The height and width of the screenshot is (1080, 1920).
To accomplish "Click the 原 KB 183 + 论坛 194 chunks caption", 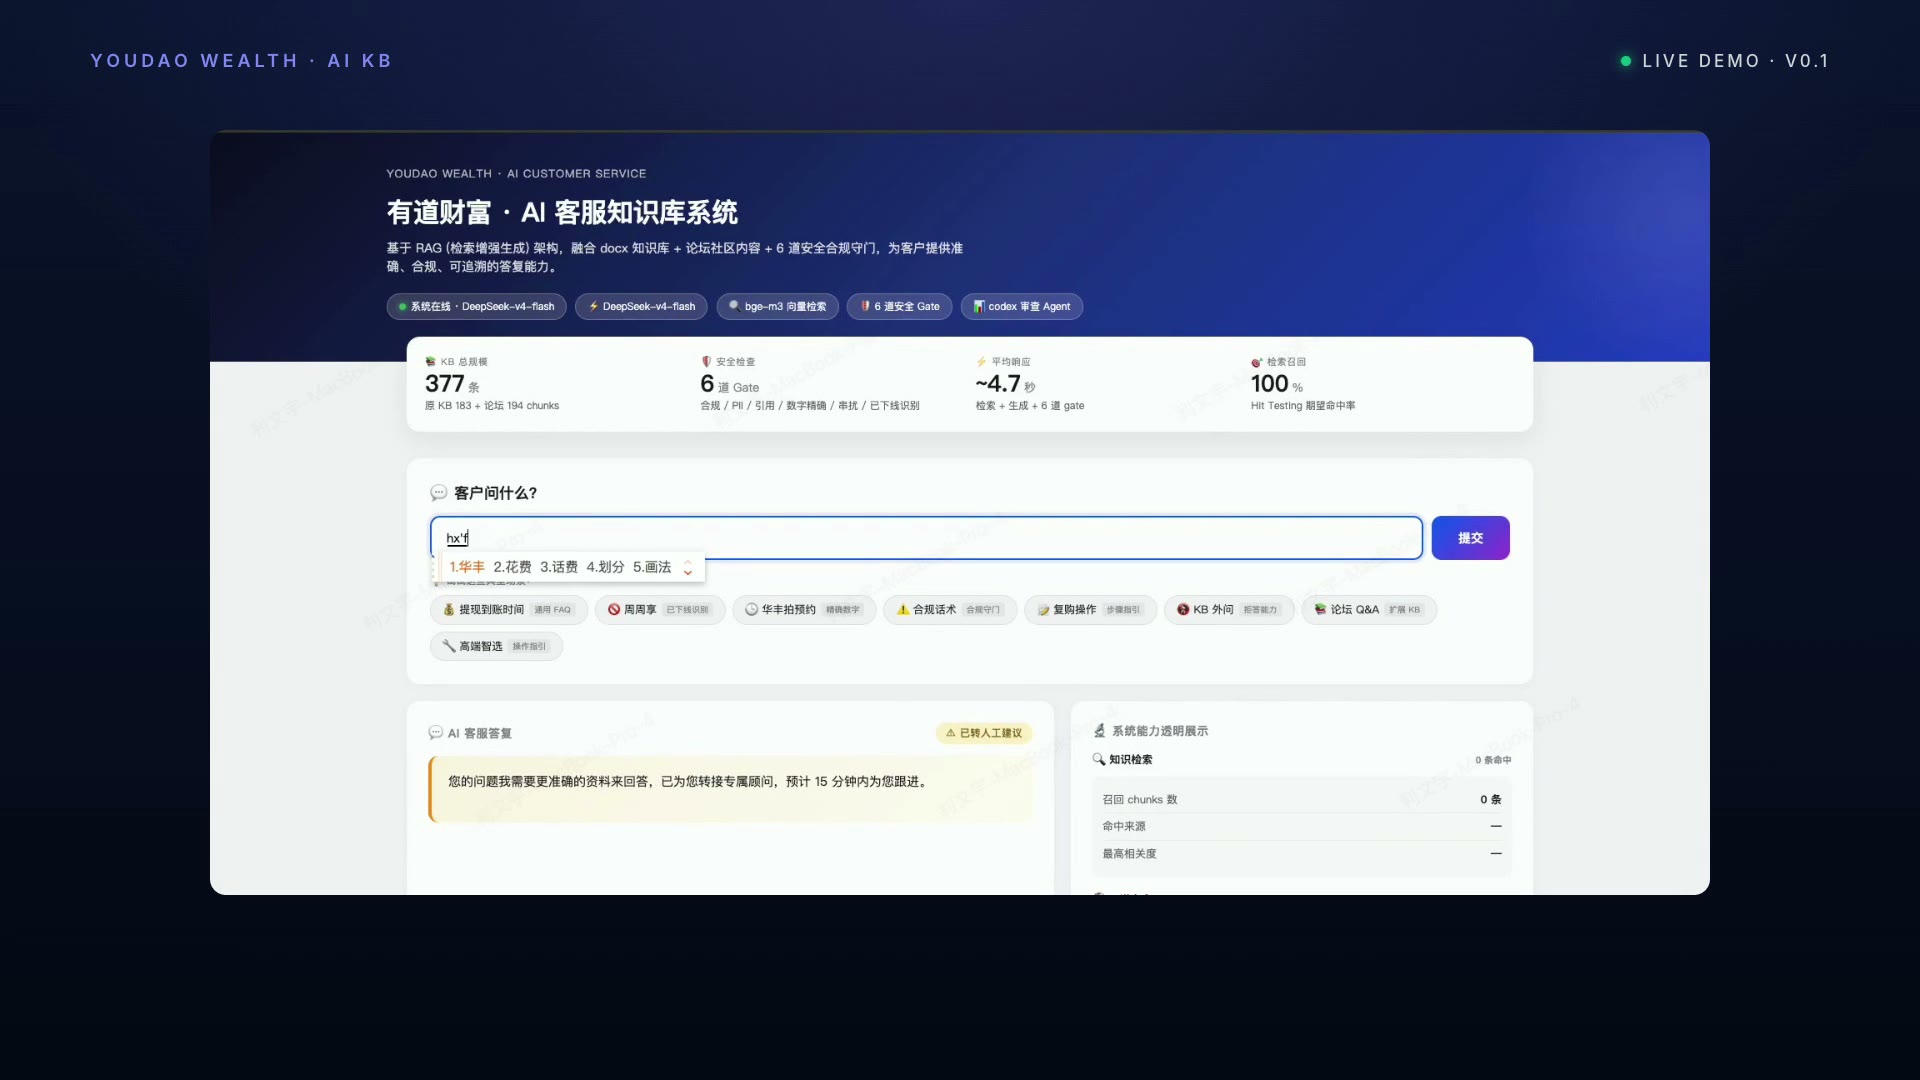I will pos(492,406).
